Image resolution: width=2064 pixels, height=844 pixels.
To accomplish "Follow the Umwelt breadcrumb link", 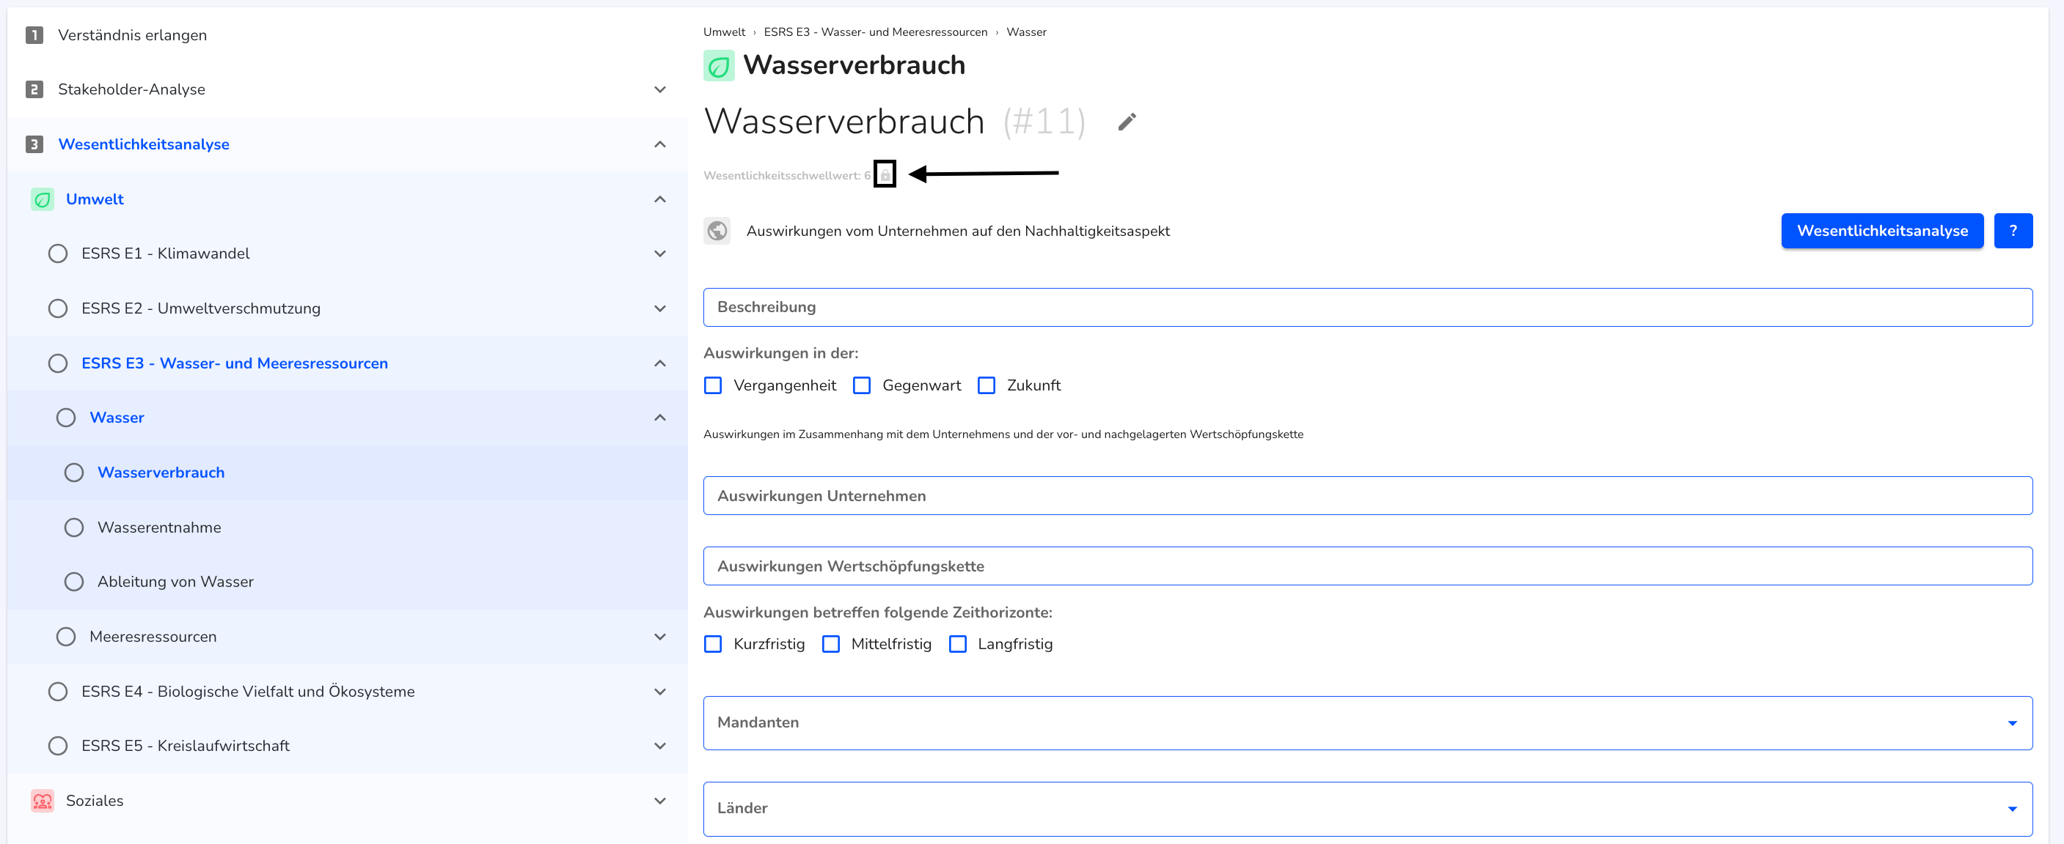I will (724, 32).
